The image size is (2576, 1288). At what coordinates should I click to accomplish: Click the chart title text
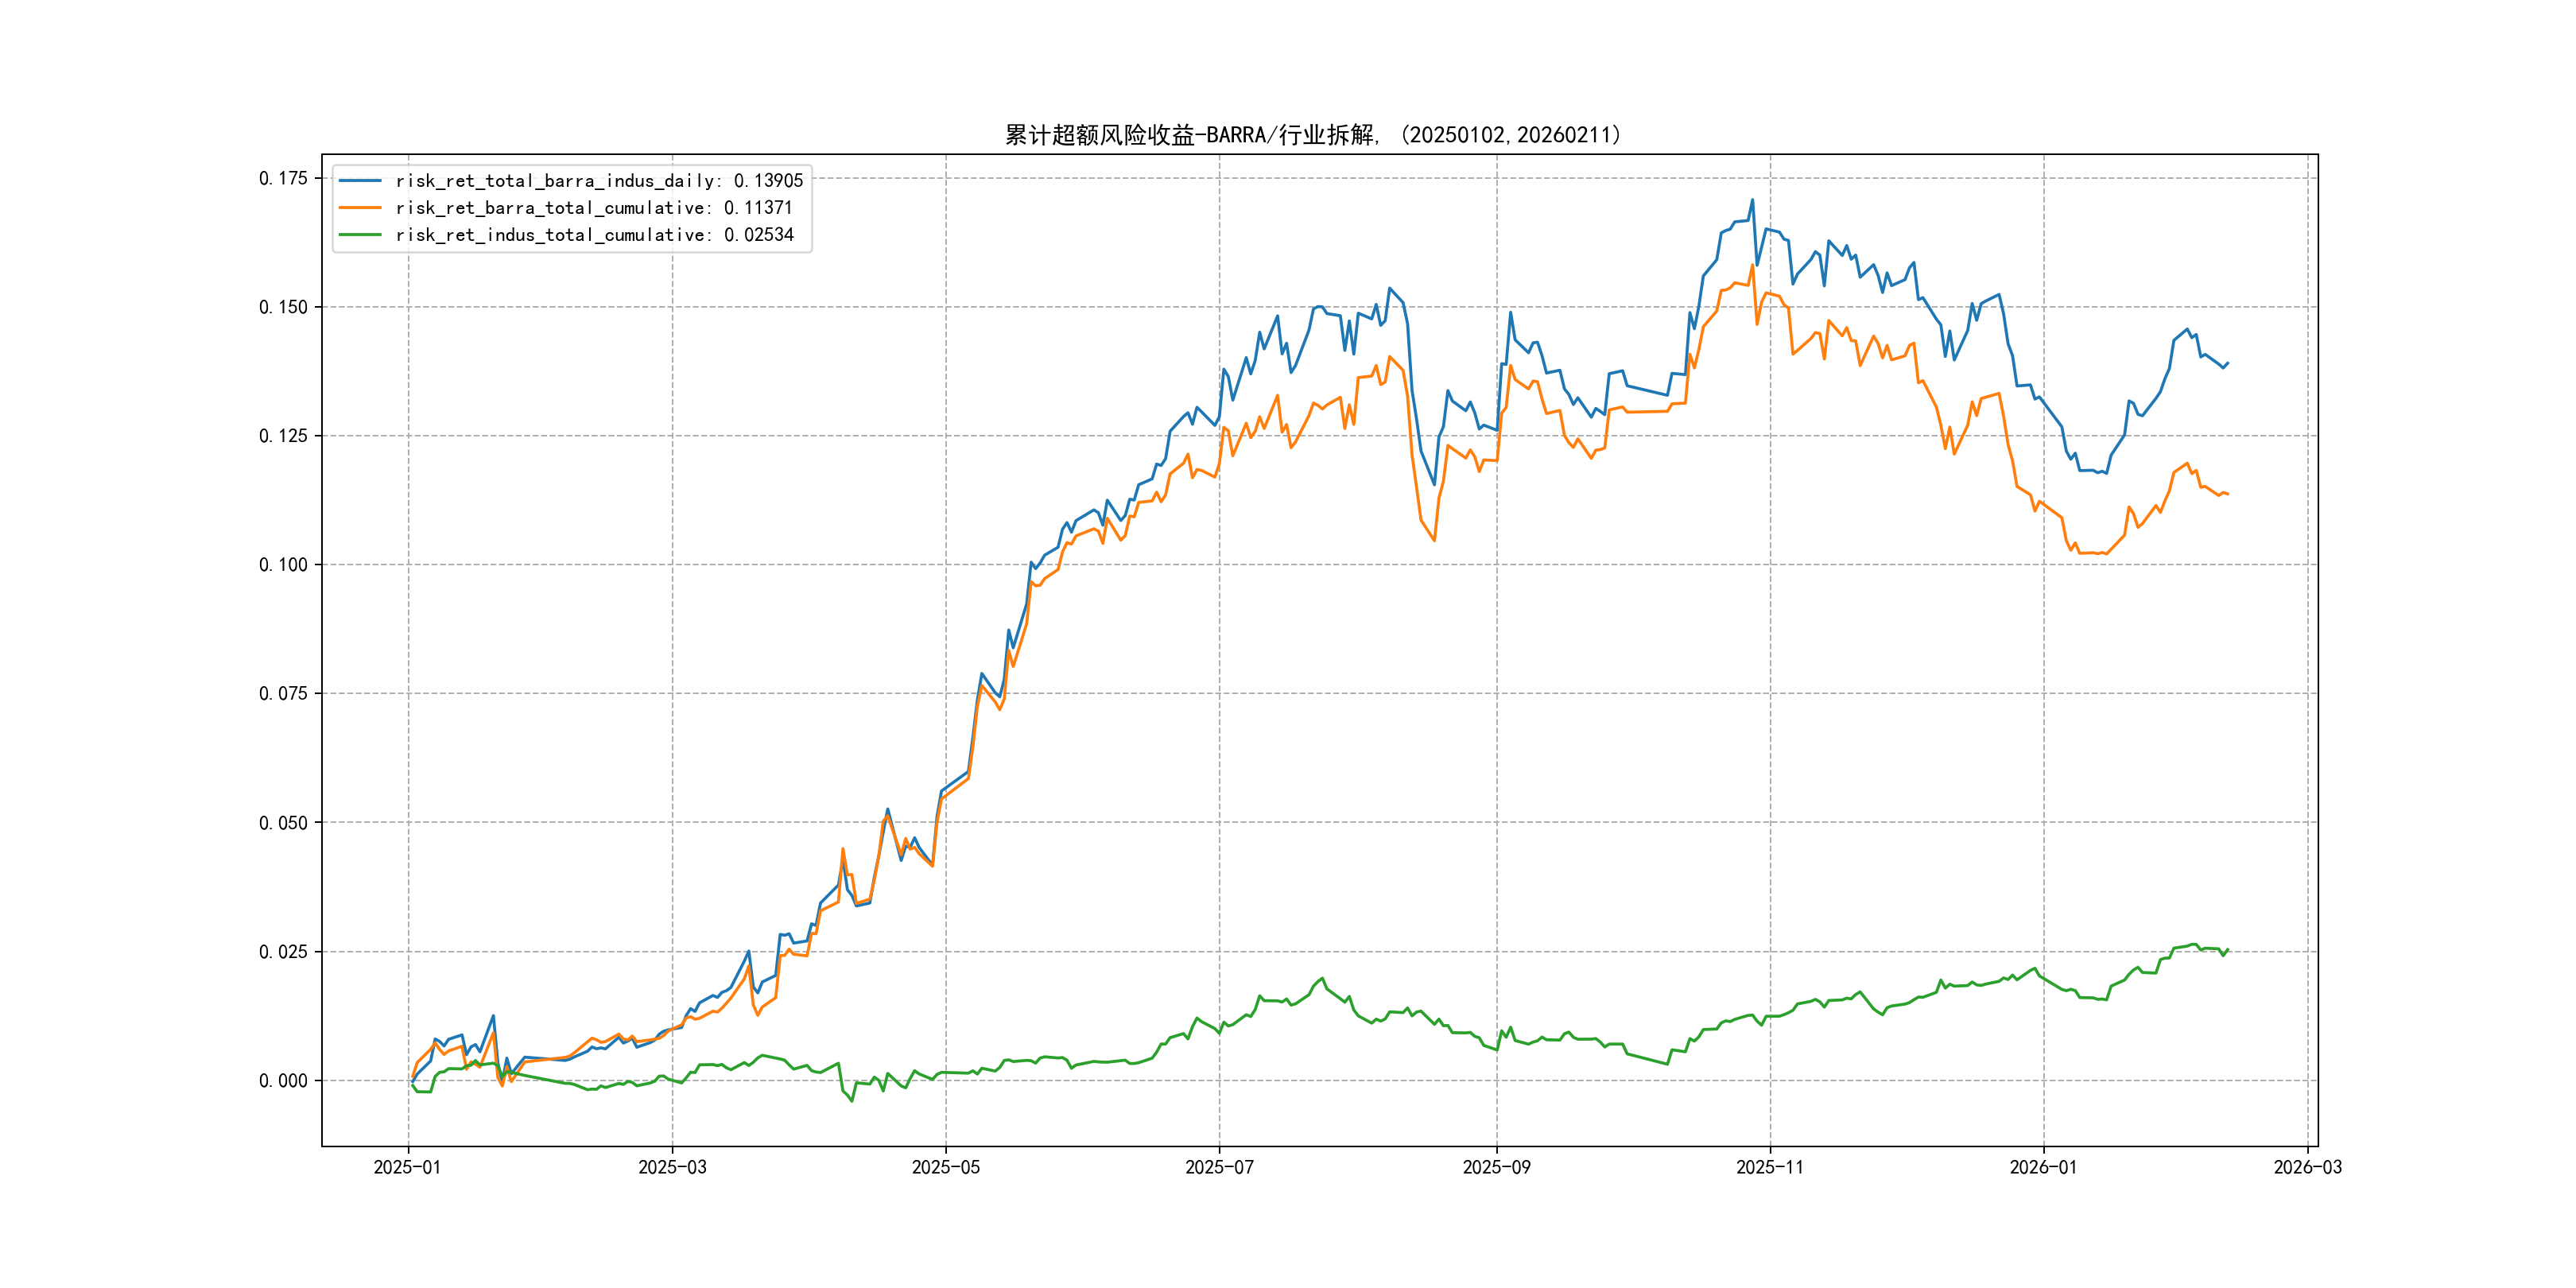coord(1312,135)
